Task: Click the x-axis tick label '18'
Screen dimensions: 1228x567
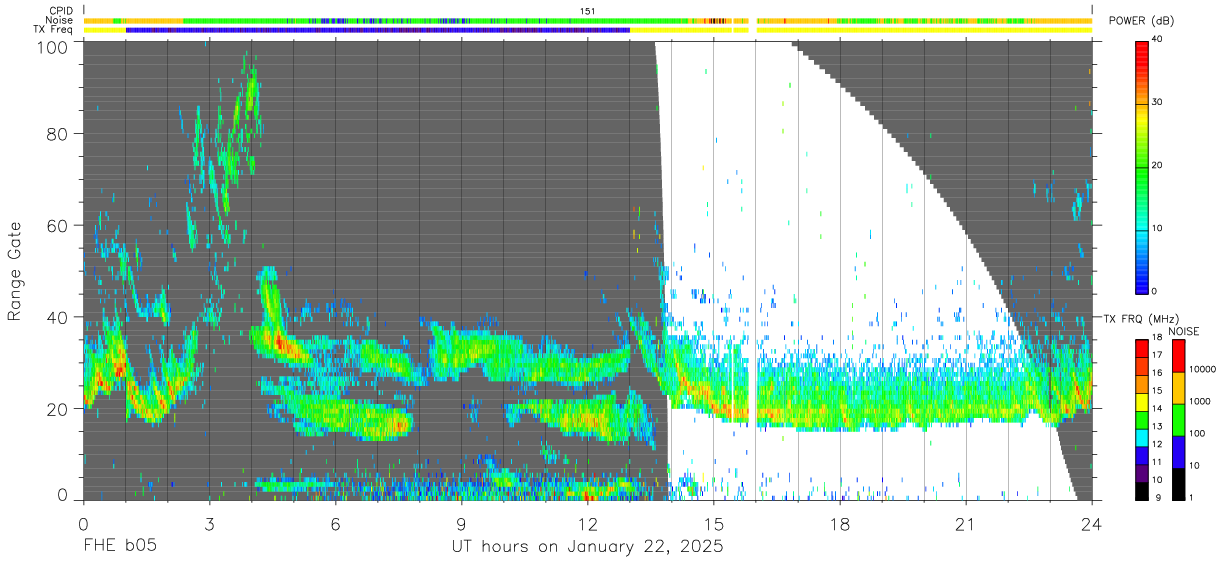Action: [x=840, y=523]
